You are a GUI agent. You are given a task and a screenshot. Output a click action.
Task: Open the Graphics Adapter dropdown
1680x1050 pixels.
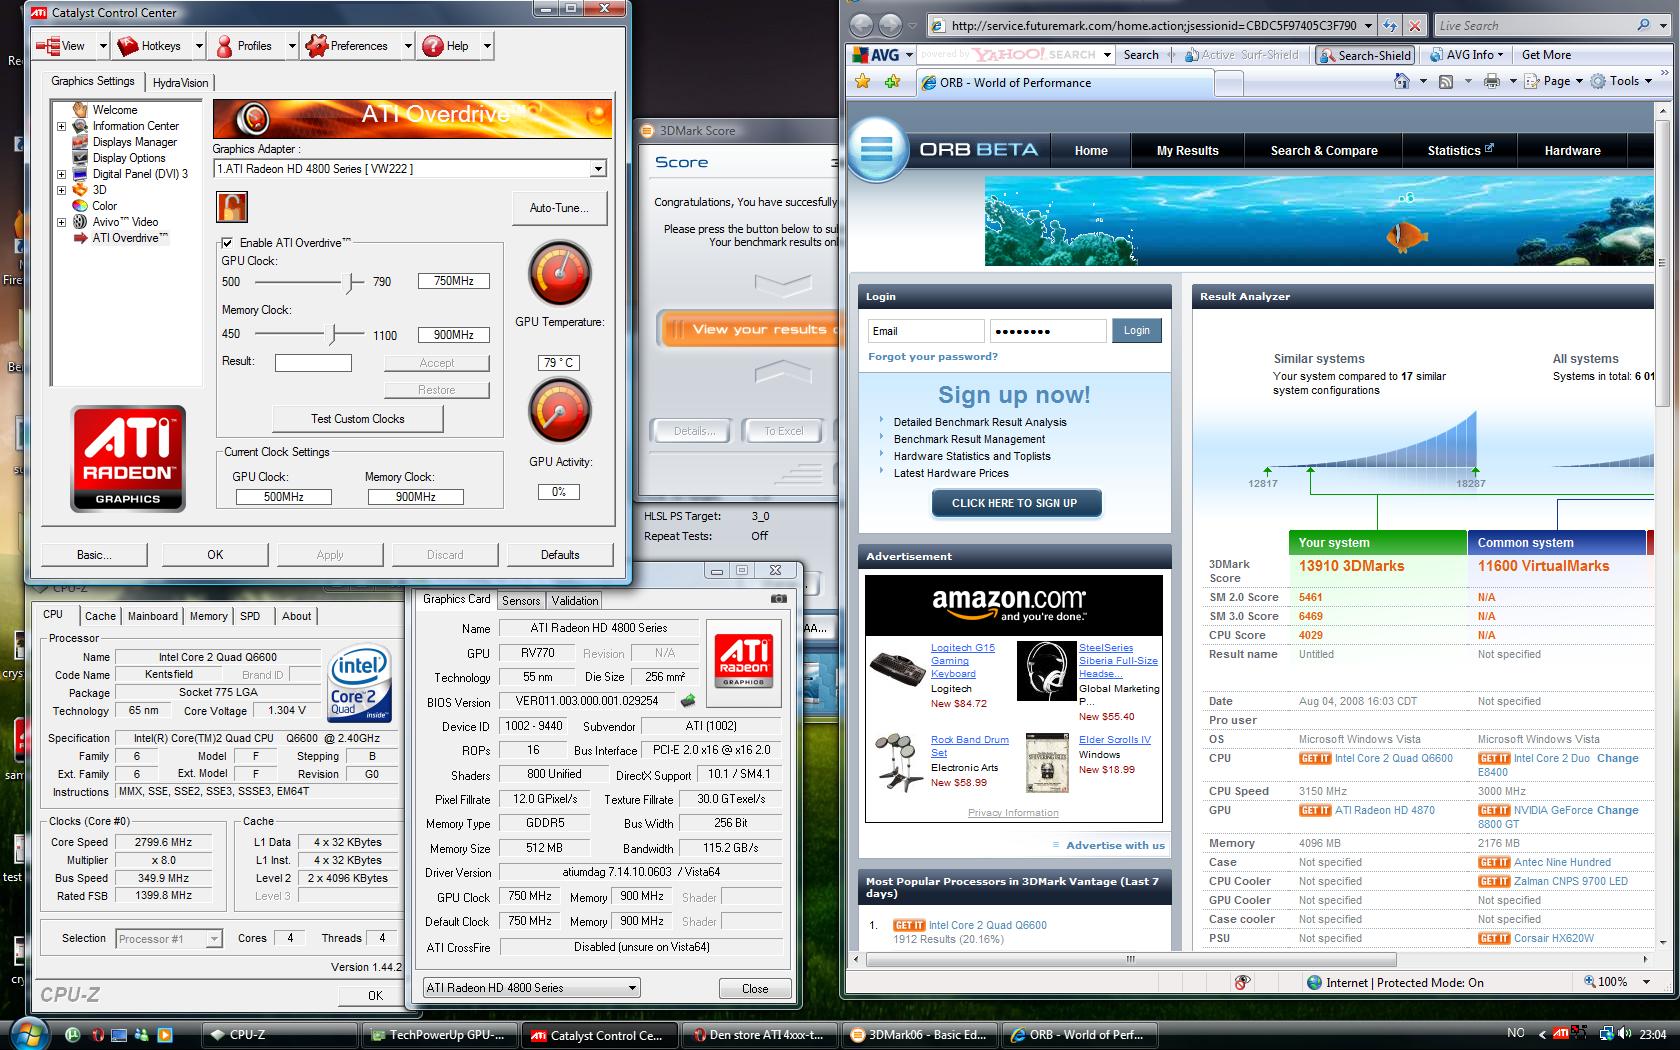click(x=598, y=169)
